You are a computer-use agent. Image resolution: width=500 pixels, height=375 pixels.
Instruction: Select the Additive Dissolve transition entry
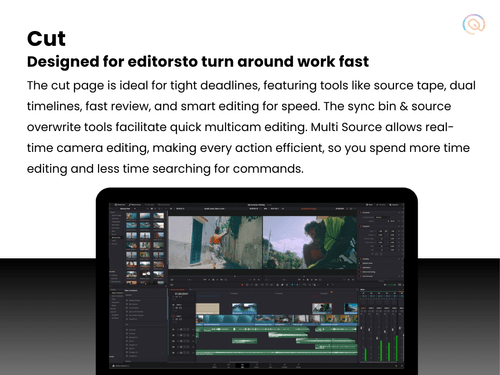[x=134, y=300]
